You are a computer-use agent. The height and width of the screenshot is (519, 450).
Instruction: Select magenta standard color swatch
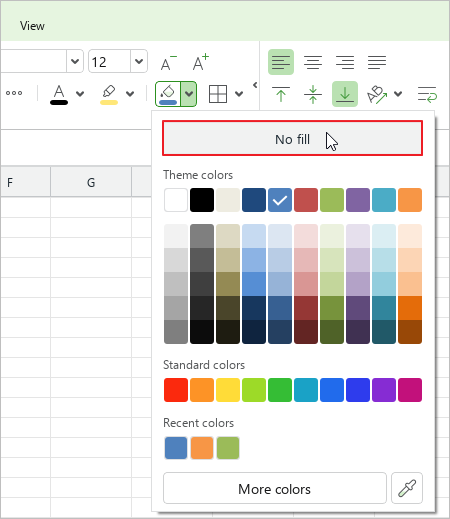[410, 390]
